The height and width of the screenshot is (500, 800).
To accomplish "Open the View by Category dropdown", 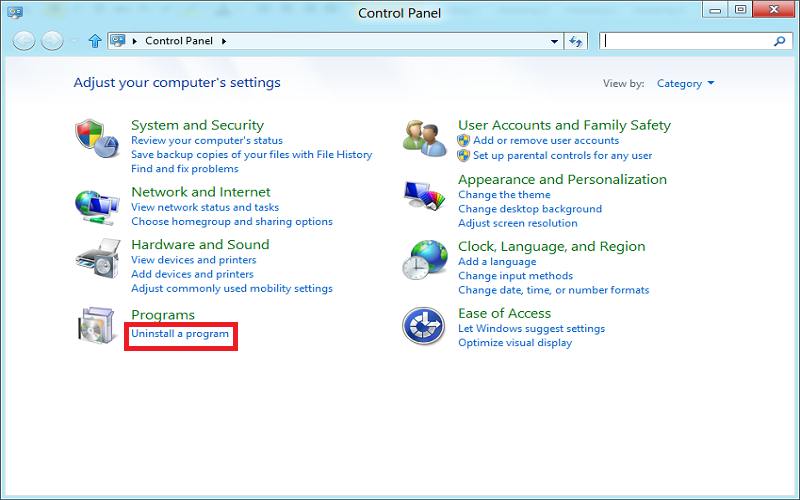I will click(685, 83).
